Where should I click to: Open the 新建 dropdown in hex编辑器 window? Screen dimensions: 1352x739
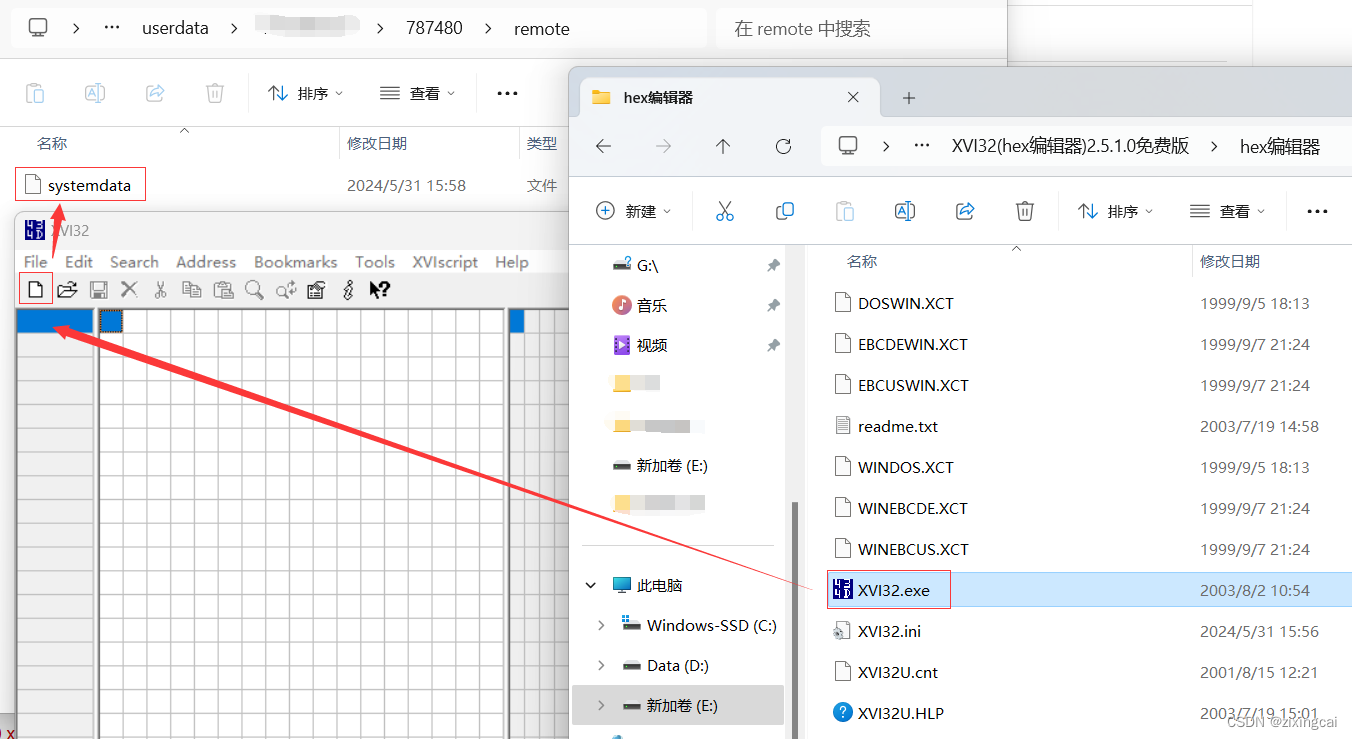pos(634,211)
